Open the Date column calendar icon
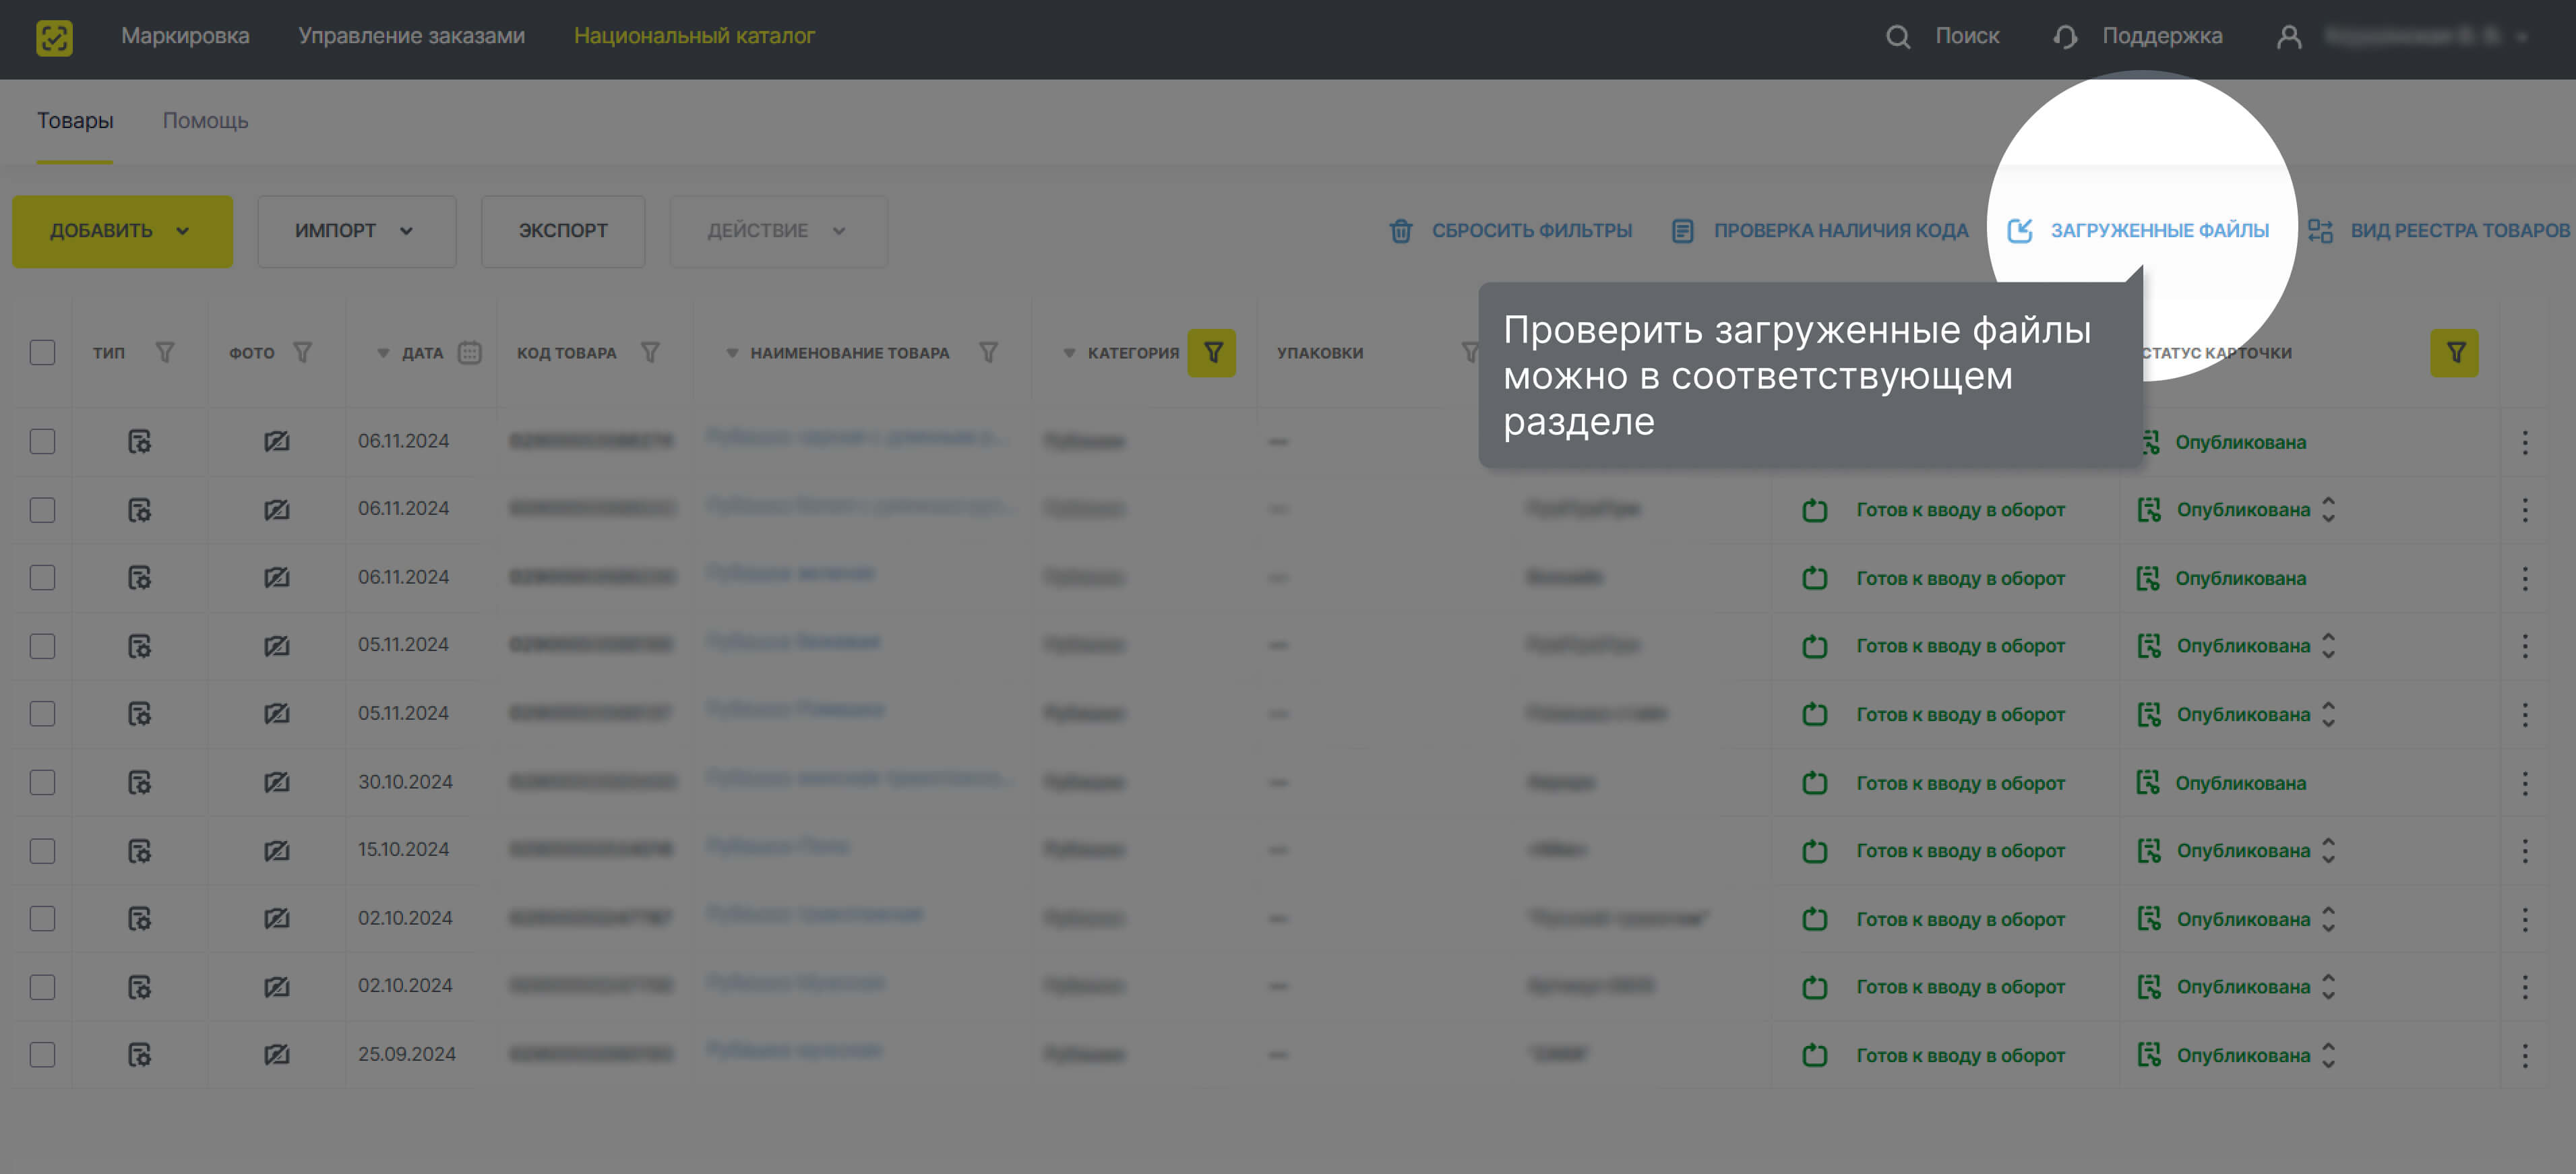This screenshot has width=2576, height=1174. point(469,353)
